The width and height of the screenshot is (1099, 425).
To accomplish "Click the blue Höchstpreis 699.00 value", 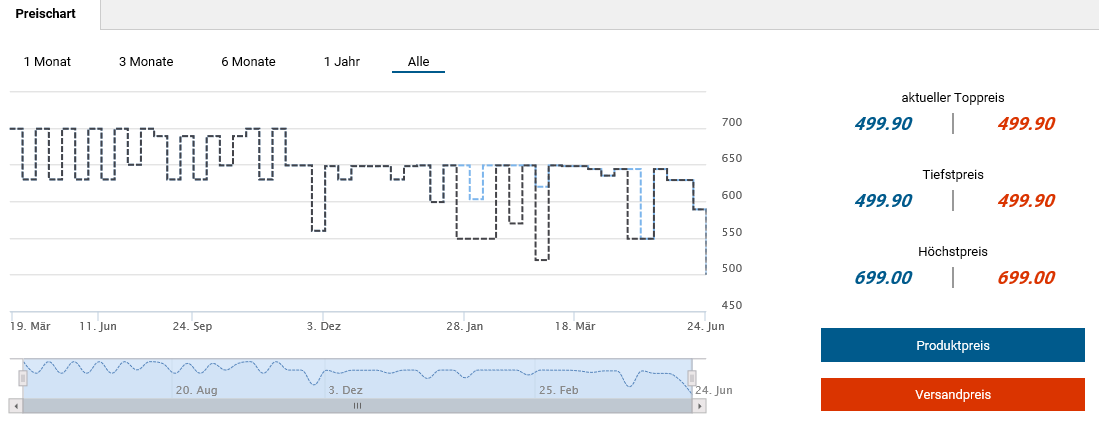I will [883, 278].
